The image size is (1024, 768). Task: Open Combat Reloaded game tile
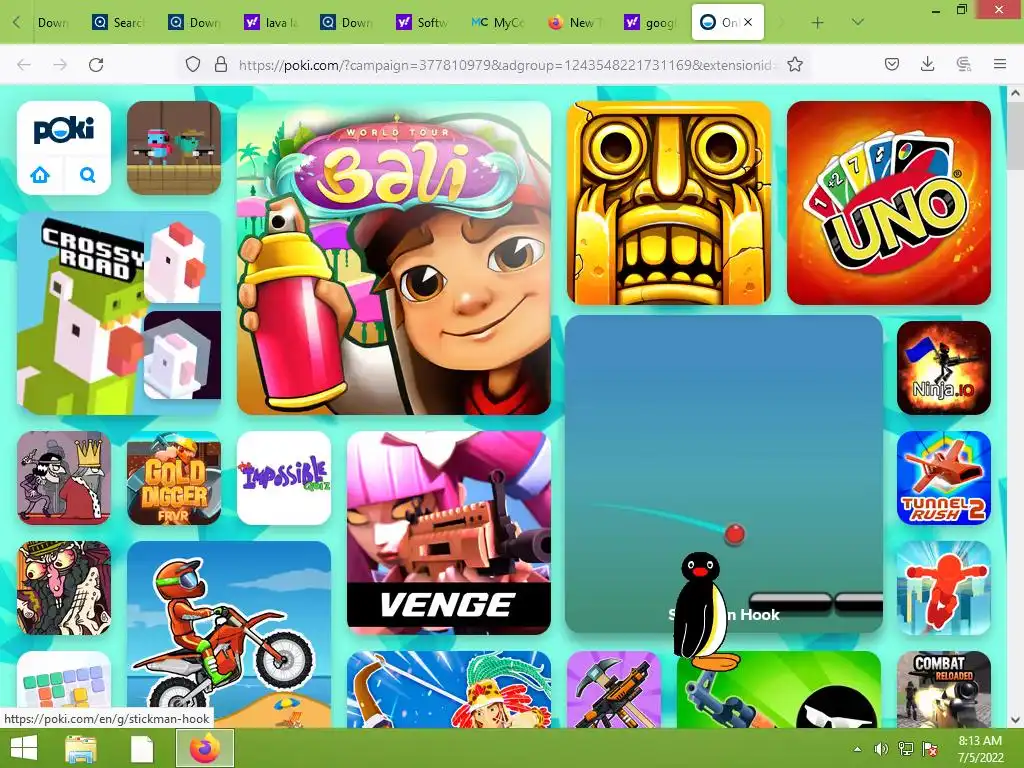pos(944,689)
